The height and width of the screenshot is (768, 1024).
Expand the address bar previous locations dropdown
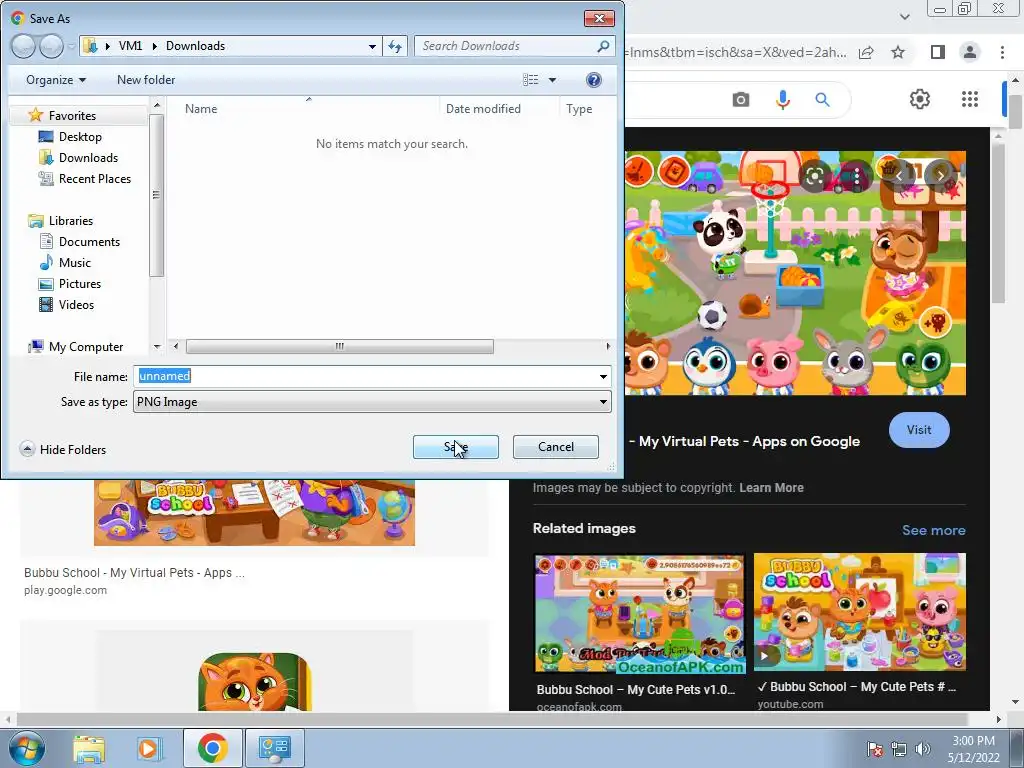tap(372, 46)
